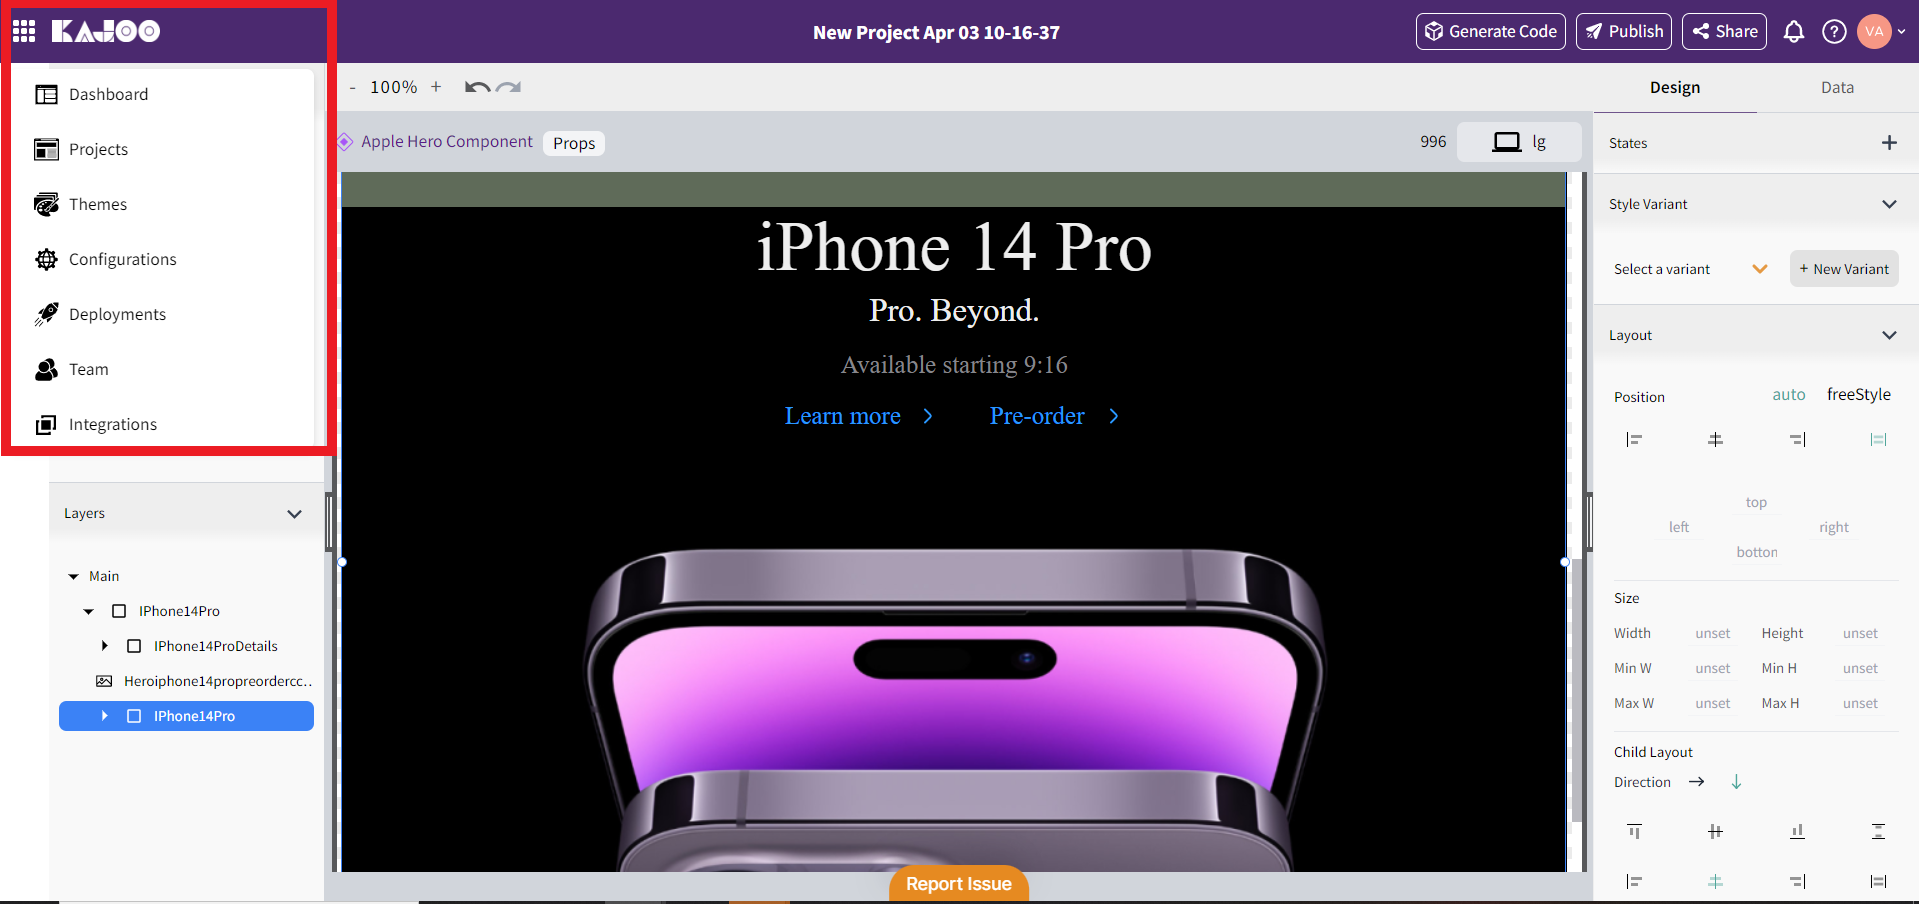
Task: Click the top position field
Action: point(1756,503)
